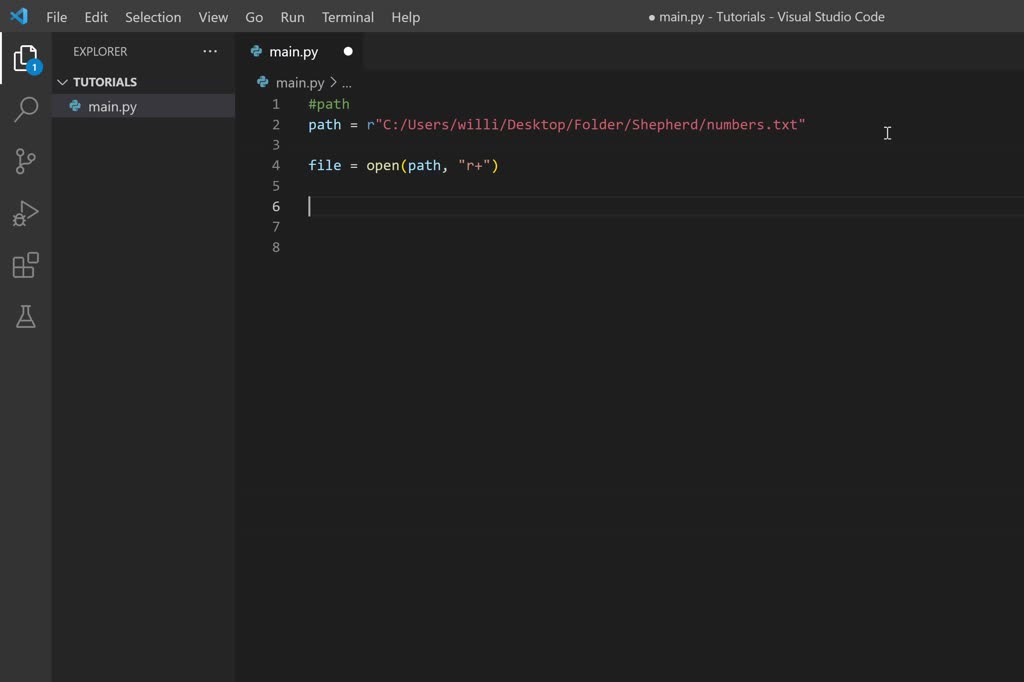Open the Explorer view icon
1024x682 pixels.
pos(25,58)
